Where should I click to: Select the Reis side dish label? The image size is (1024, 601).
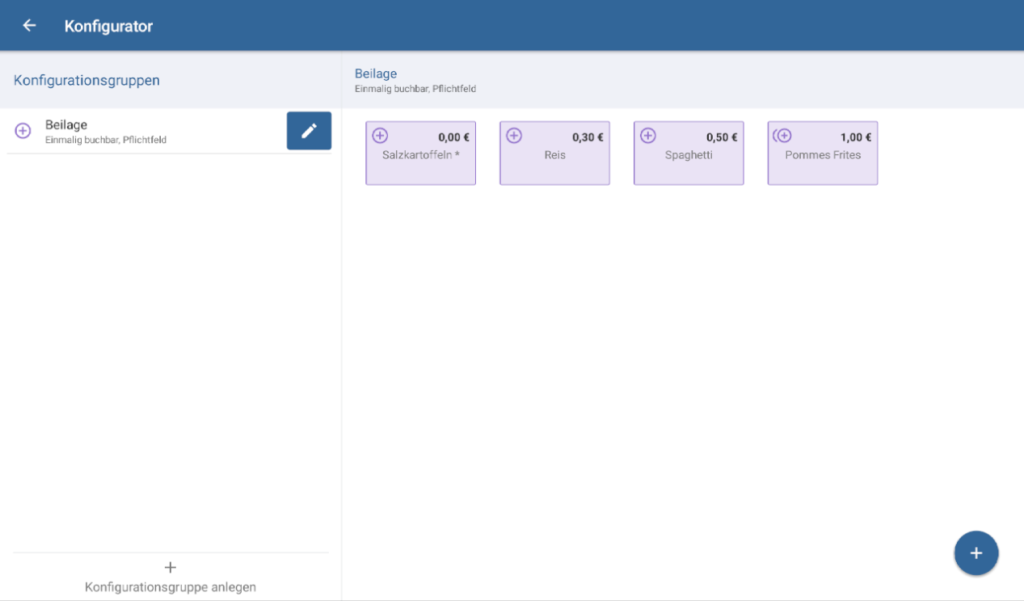pos(555,155)
